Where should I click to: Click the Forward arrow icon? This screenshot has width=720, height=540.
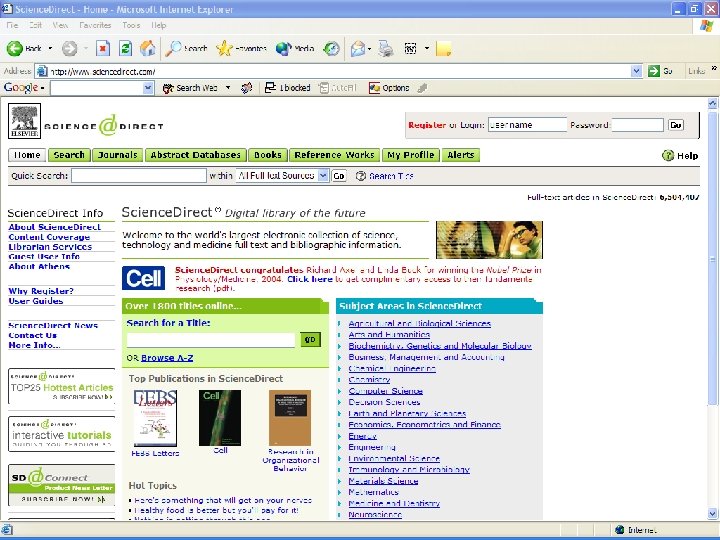tap(69, 48)
